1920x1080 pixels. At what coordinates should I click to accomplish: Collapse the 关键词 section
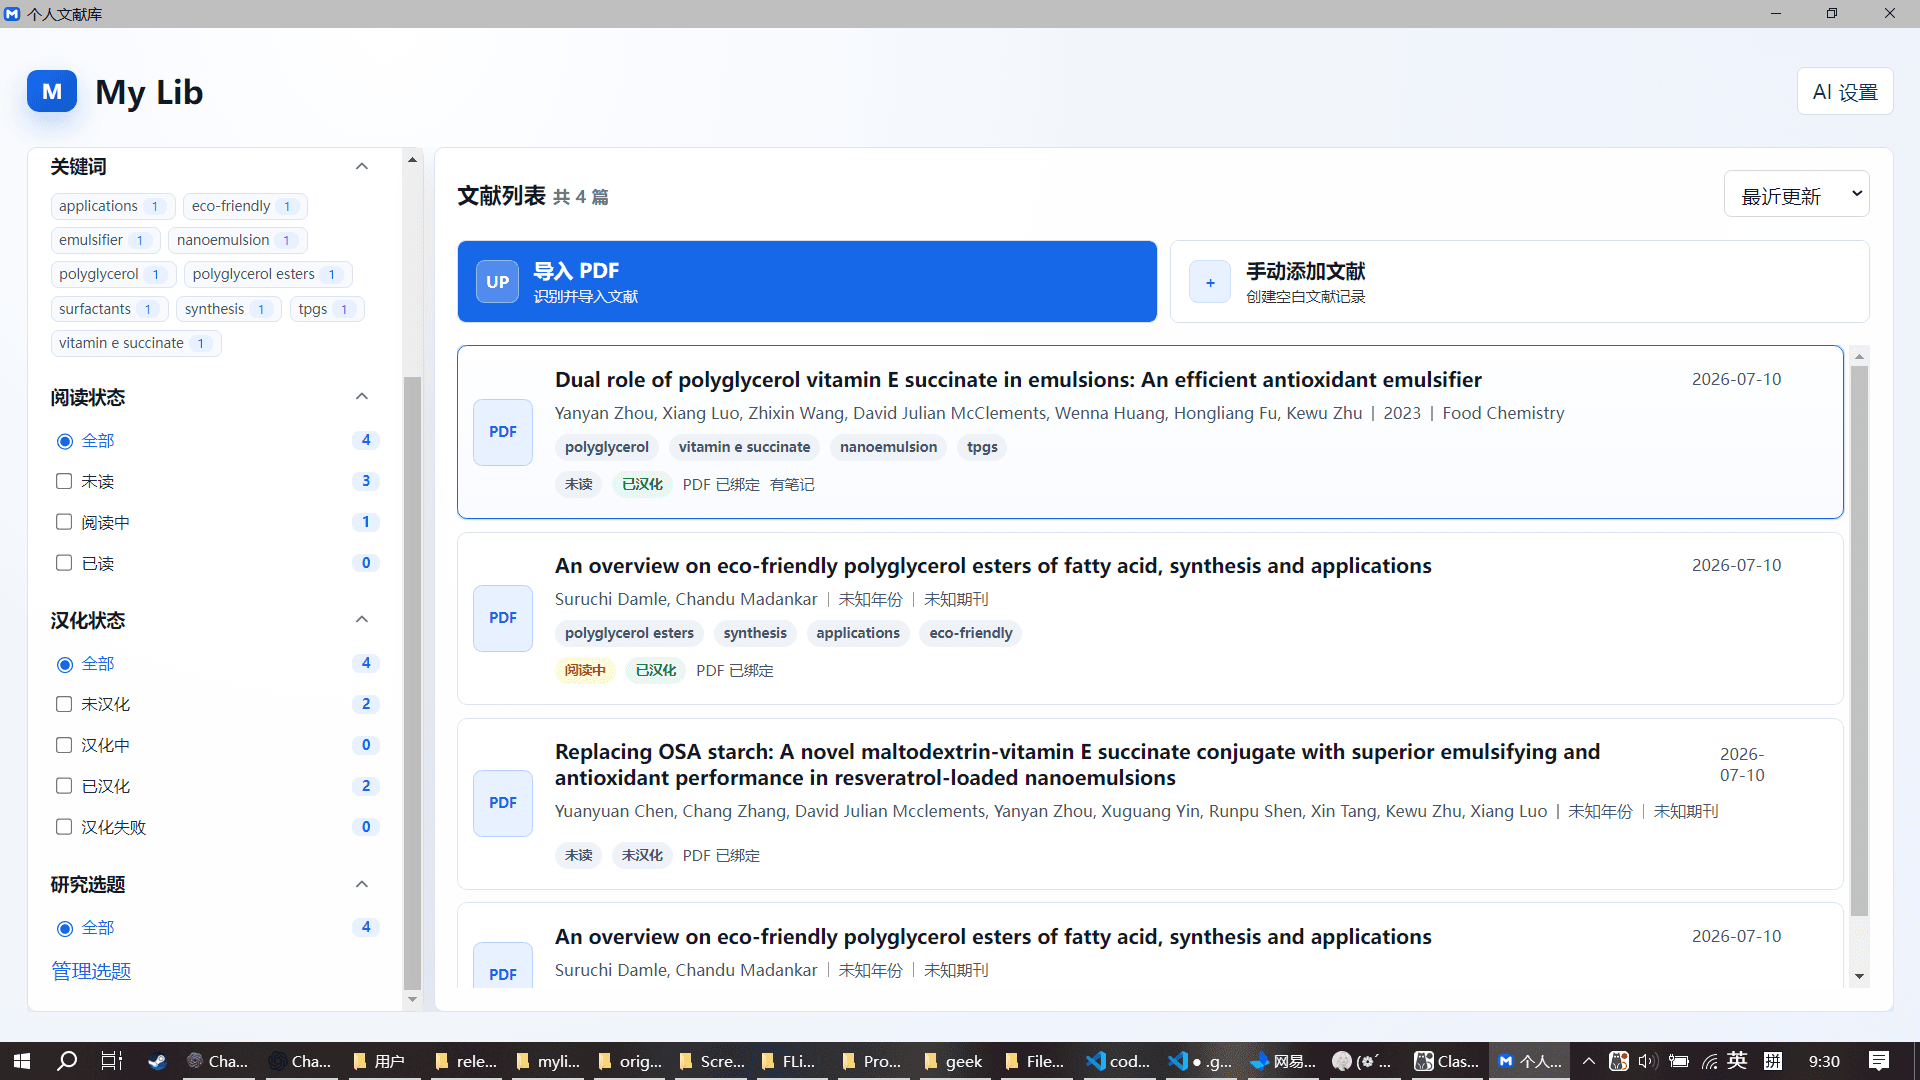(362, 166)
